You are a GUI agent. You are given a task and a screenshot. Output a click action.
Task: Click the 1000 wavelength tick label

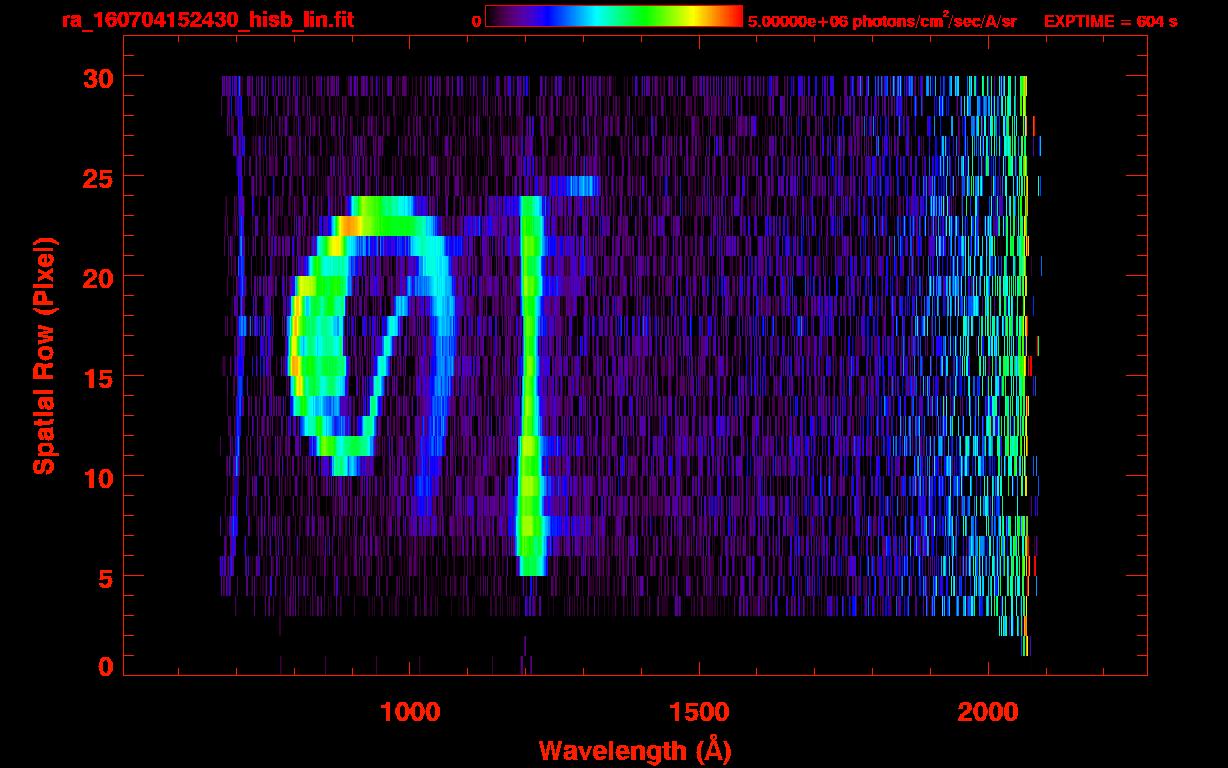tap(410, 712)
